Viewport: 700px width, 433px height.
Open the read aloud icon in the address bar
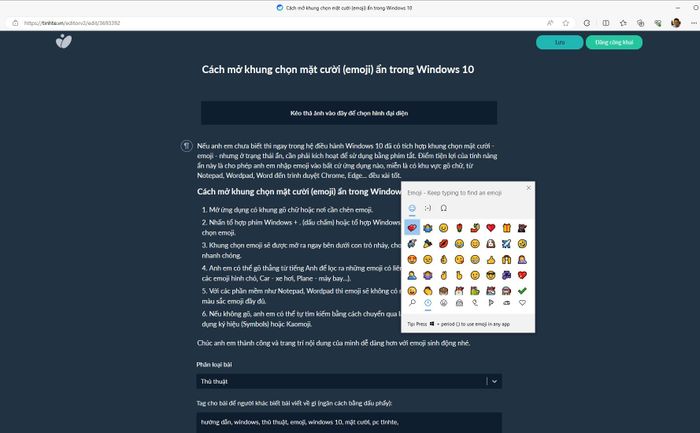coord(550,23)
